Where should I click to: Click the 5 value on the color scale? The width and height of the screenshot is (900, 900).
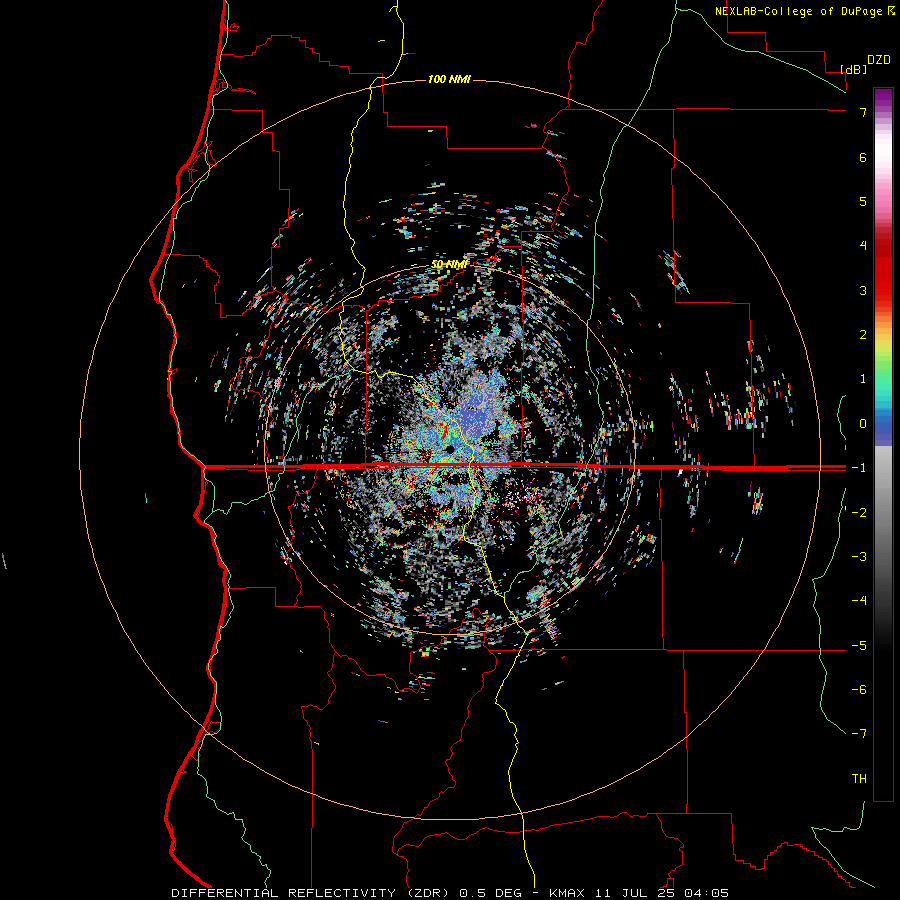pos(863,201)
